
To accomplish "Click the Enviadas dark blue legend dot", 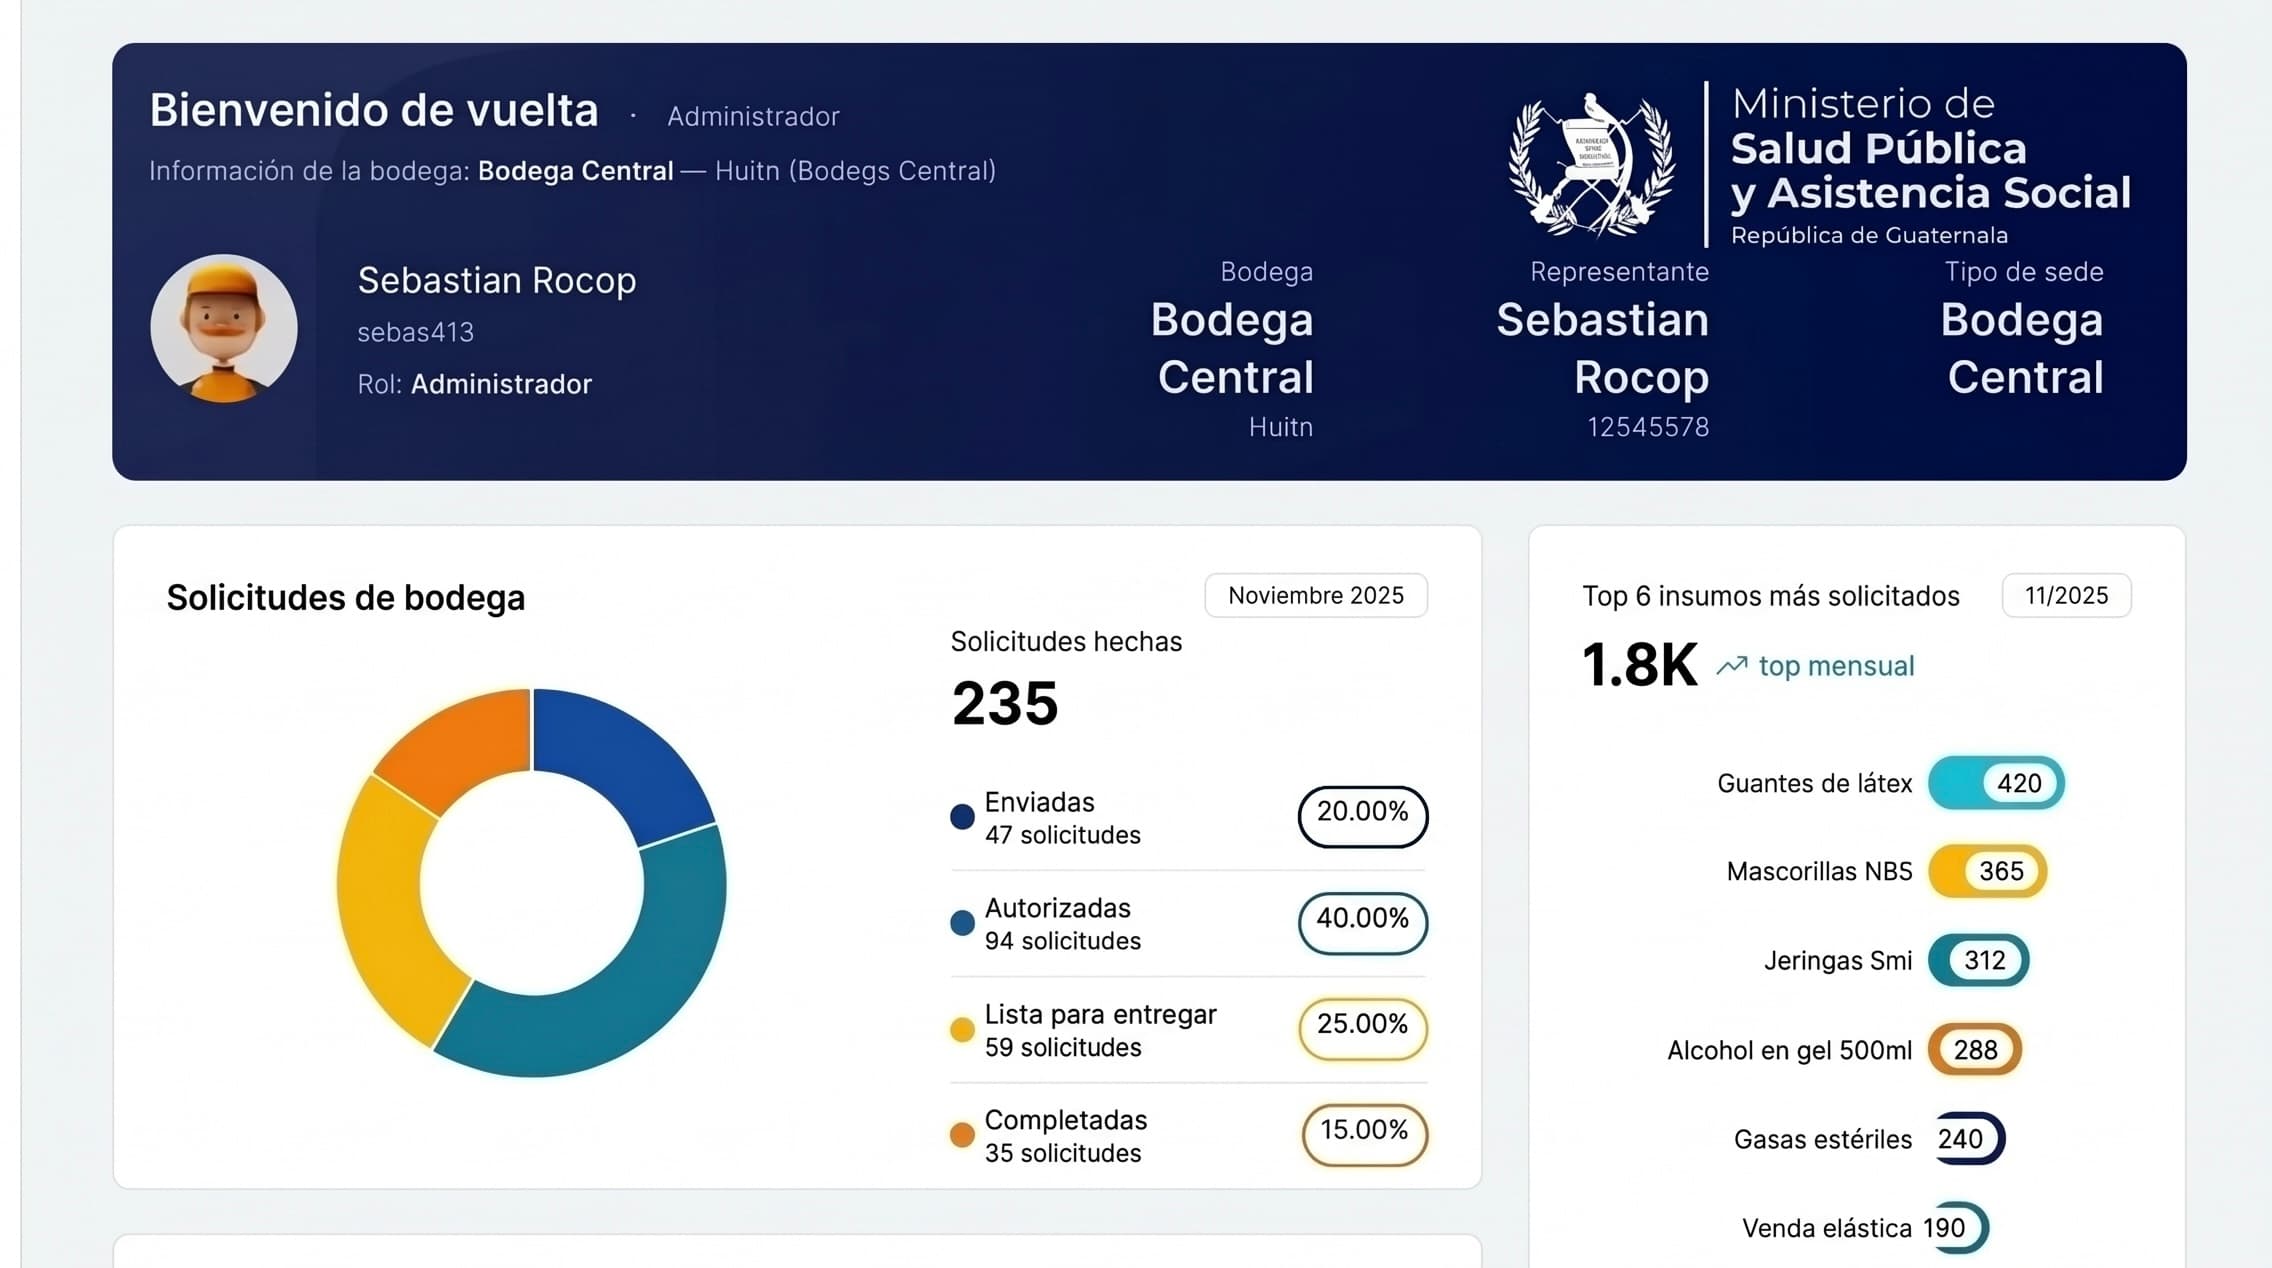I will coord(962,817).
